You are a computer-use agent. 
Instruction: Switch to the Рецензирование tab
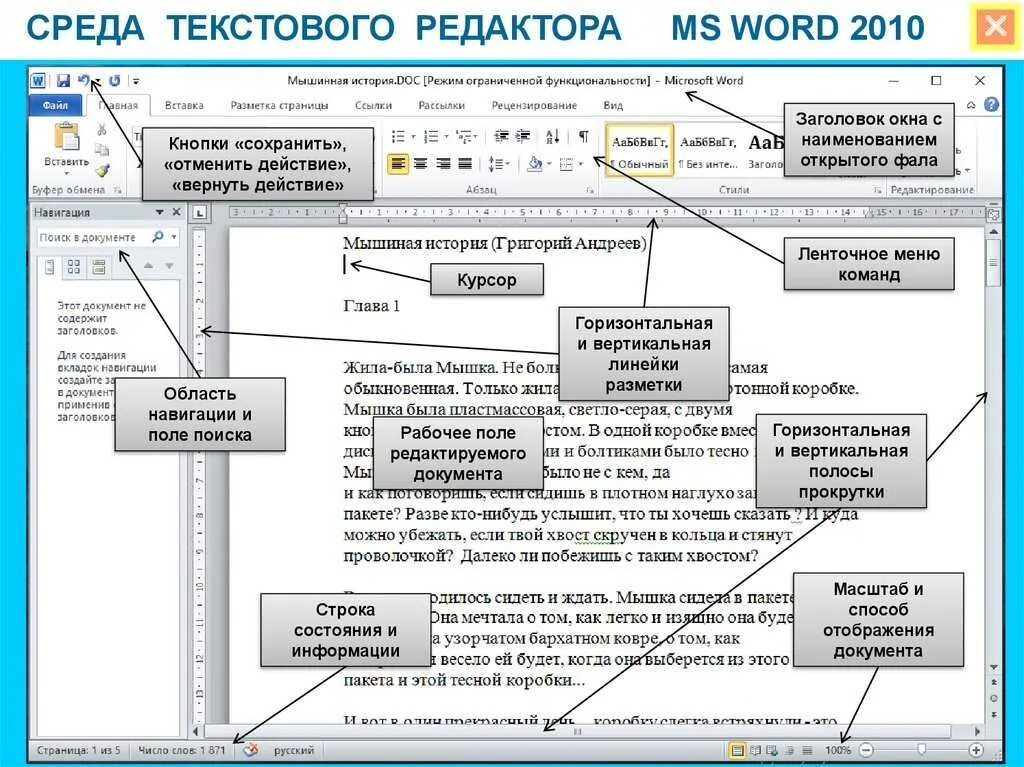[x=534, y=105]
